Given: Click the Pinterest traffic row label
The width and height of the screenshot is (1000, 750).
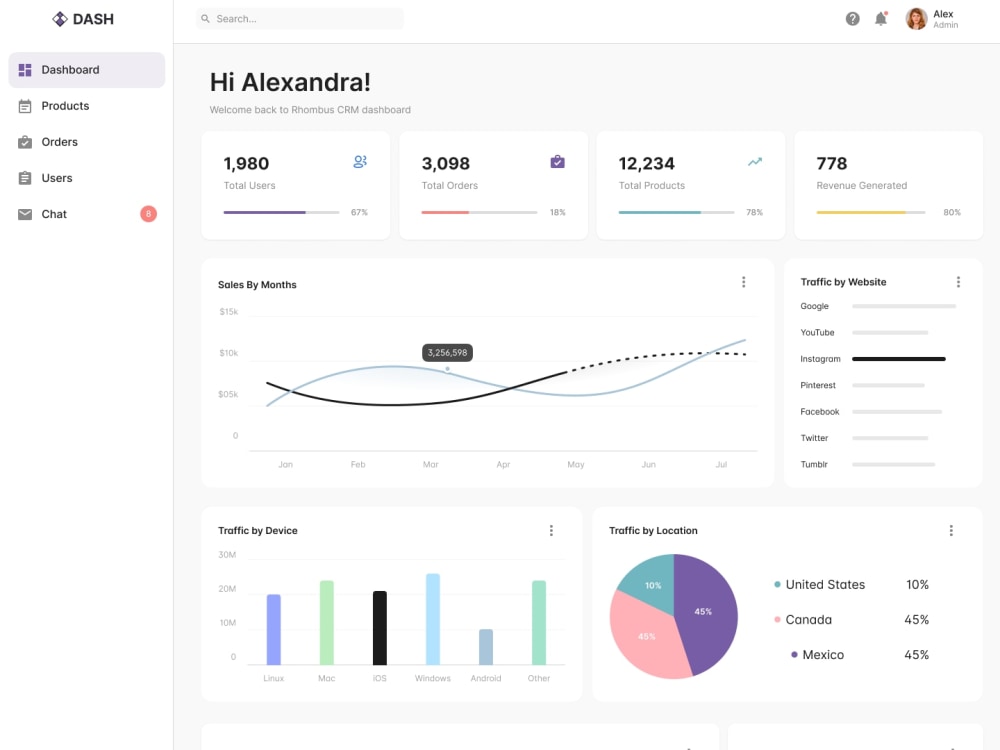Looking at the screenshot, I should [818, 385].
